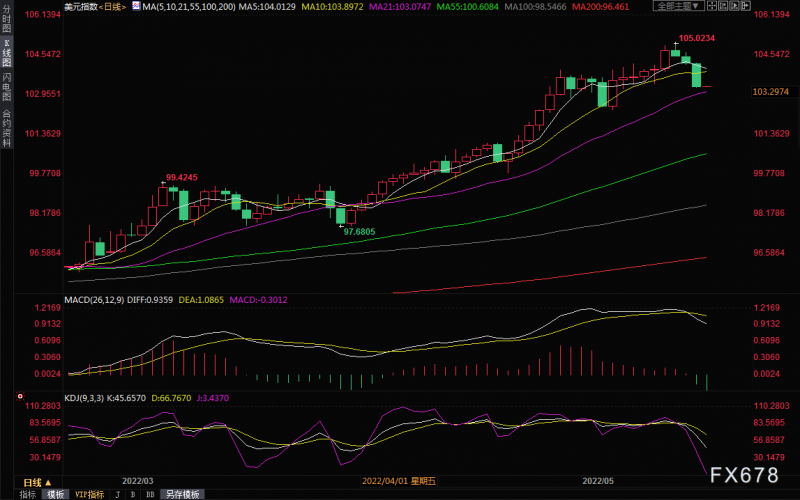Click the chart layout icon next to crosshair
Image resolution: width=800 pixels, height=500 pixels.
723,6
